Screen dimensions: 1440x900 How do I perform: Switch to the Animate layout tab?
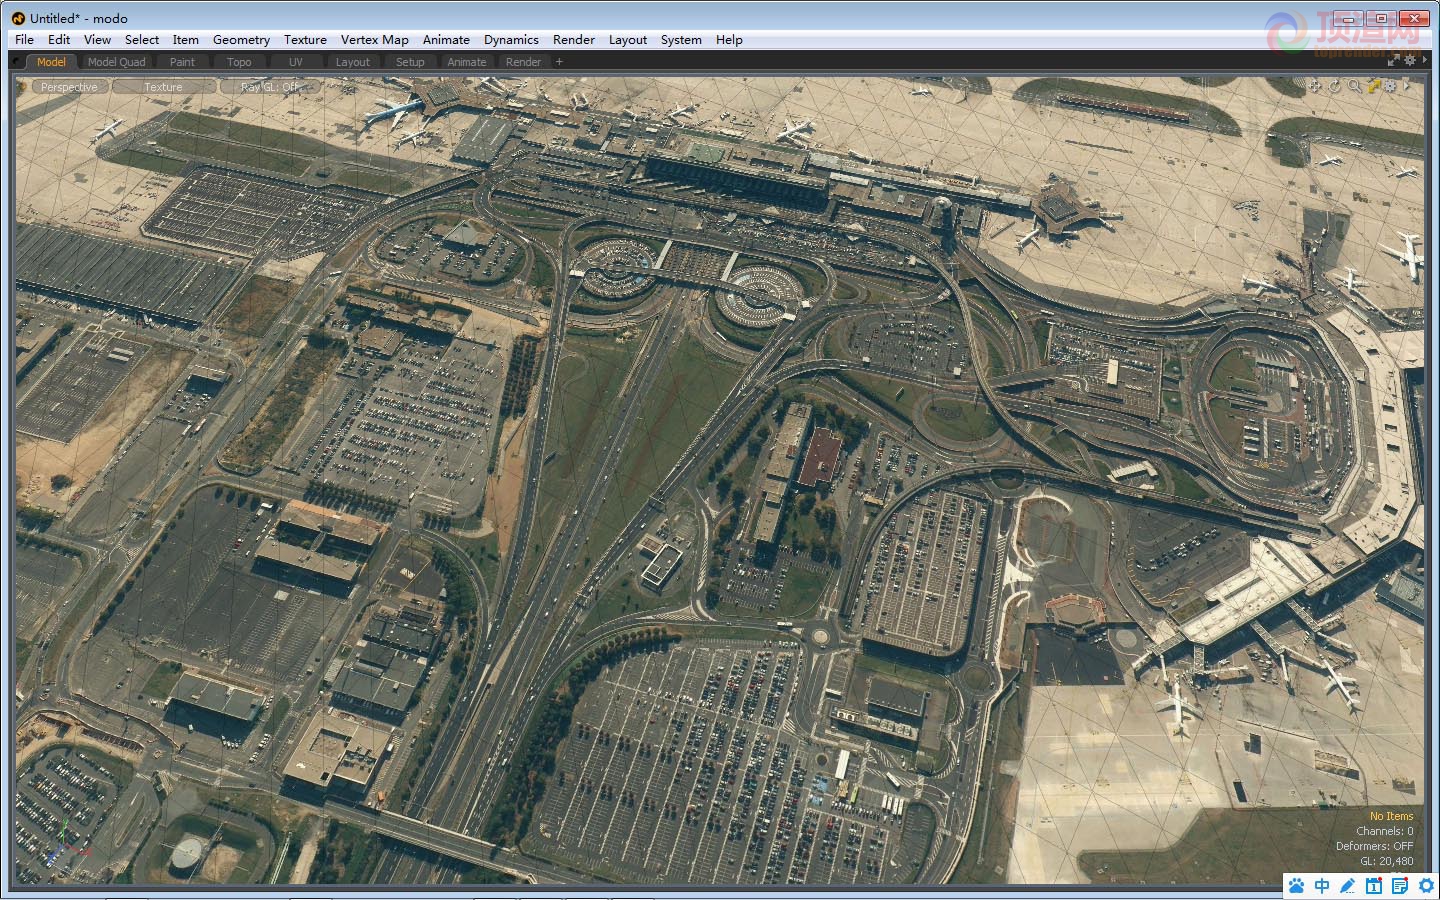point(466,62)
